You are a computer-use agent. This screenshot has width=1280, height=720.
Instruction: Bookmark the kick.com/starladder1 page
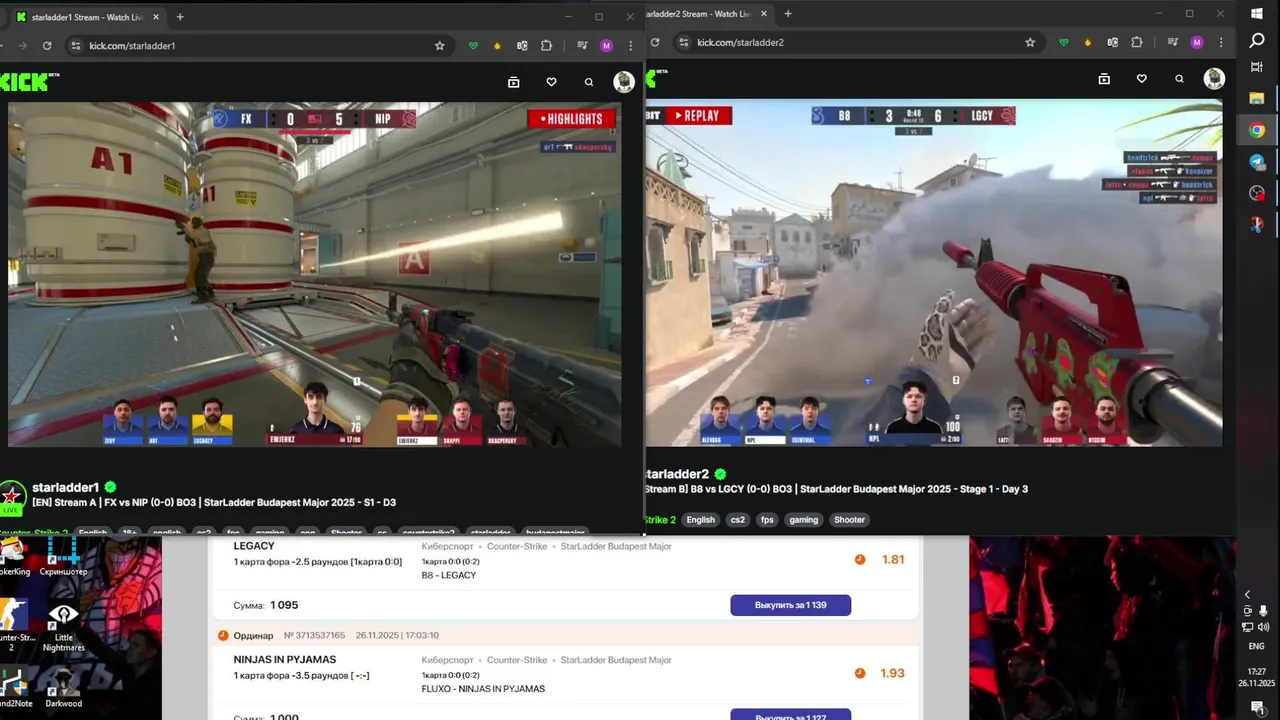[x=439, y=45]
